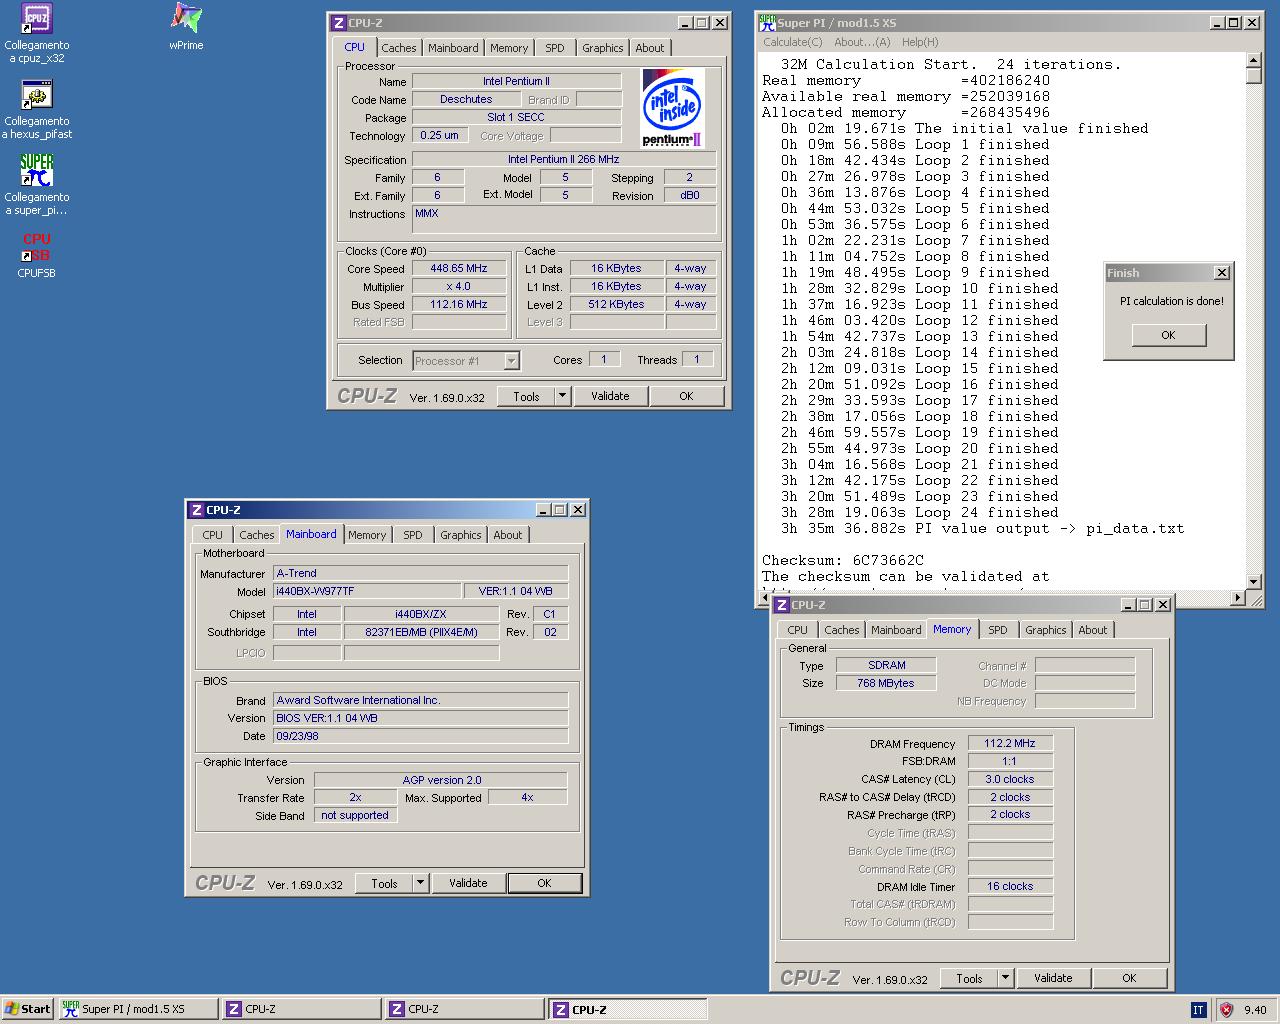
Task: Click Super PI horizontal scrollbar right arrow
Action: click(1238, 598)
